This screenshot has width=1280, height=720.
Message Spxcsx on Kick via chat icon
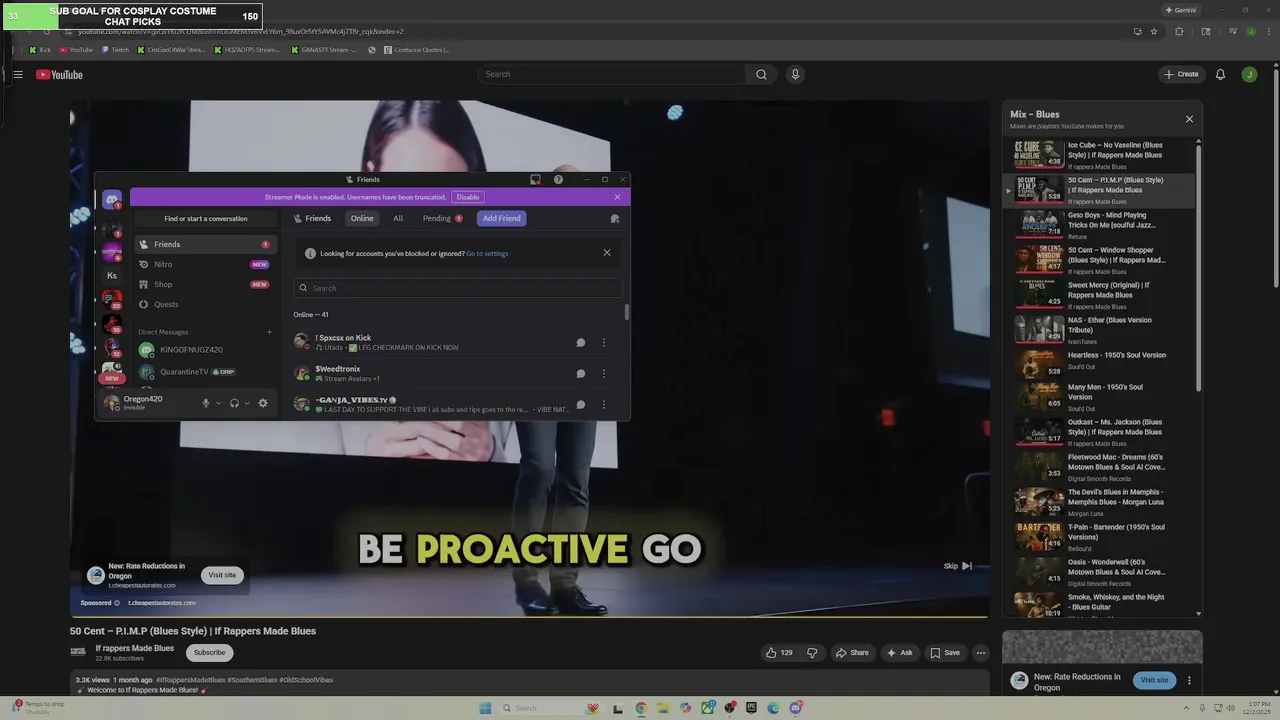pyautogui.click(x=580, y=342)
